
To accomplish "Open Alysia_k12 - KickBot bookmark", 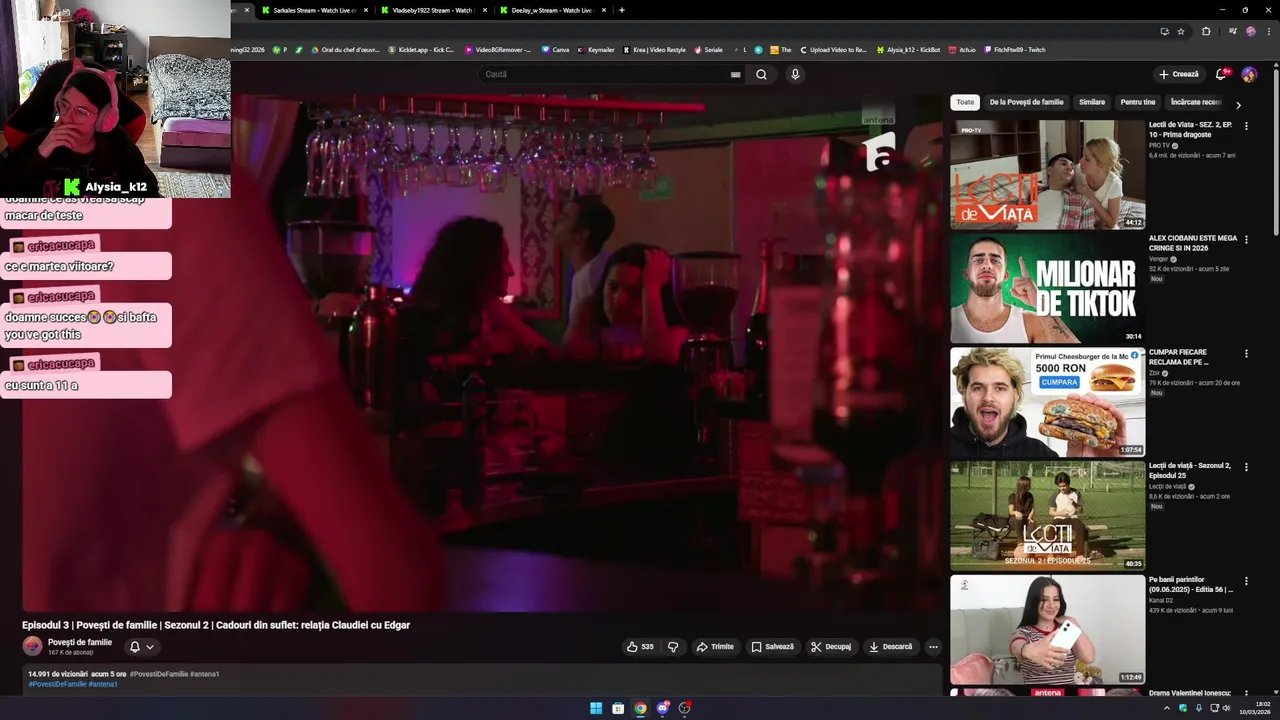I will coord(908,50).
